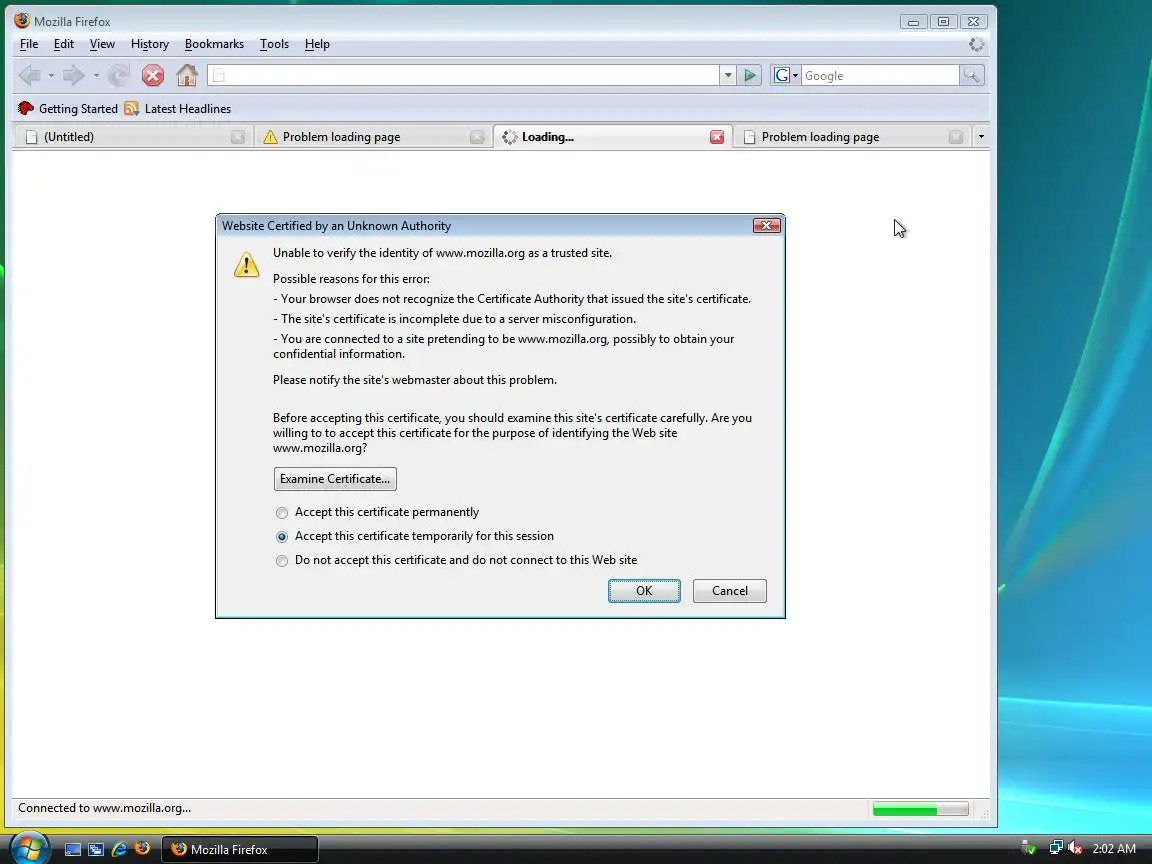Image resolution: width=1152 pixels, height=864 pixels.
Task: Click the Forward arrow navigation button
Action: tap(73, 75)
